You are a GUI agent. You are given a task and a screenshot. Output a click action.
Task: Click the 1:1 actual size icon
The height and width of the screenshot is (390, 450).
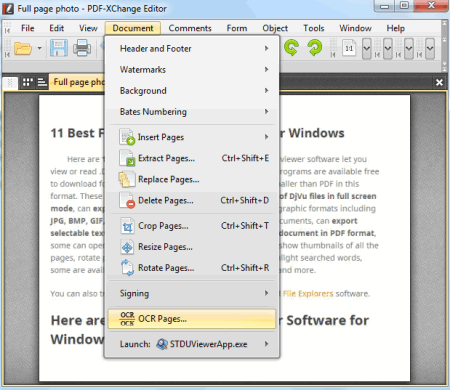349,49
